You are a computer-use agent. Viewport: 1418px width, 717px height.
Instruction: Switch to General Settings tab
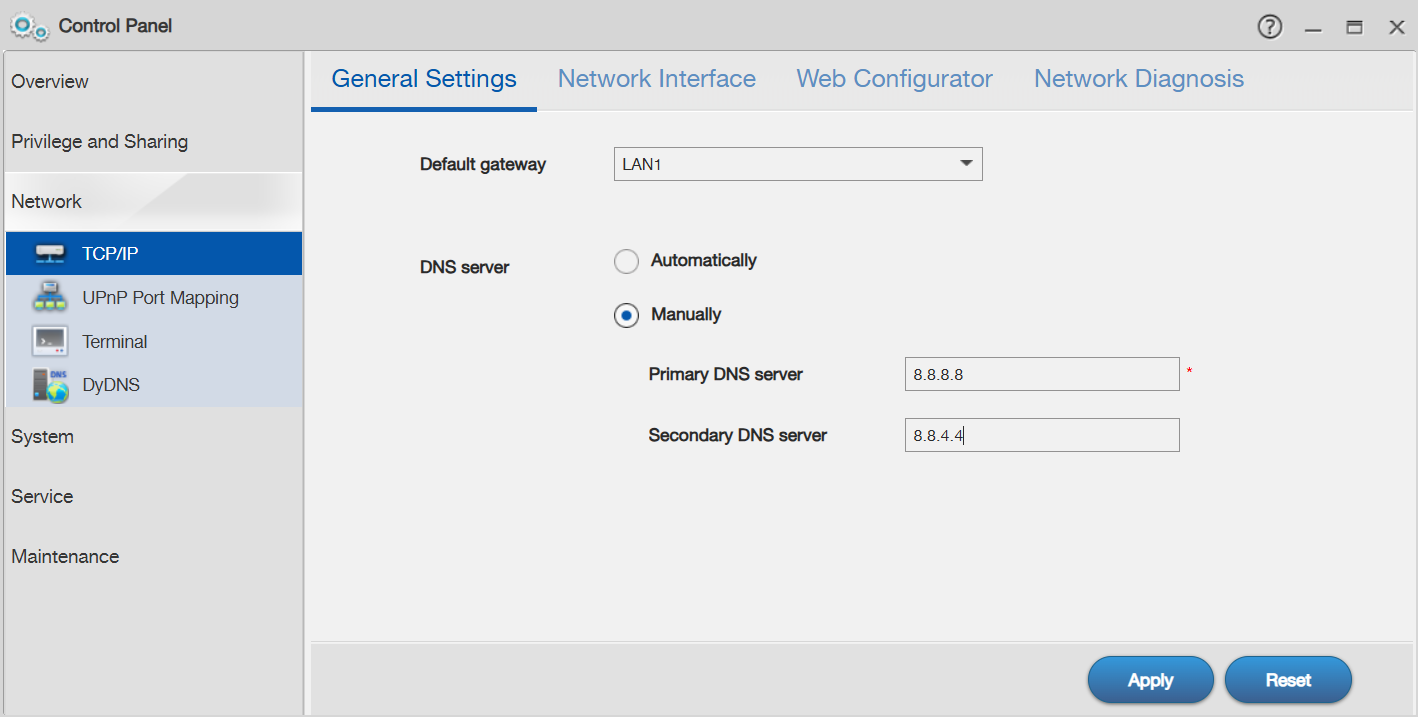[x=424, y=79]
